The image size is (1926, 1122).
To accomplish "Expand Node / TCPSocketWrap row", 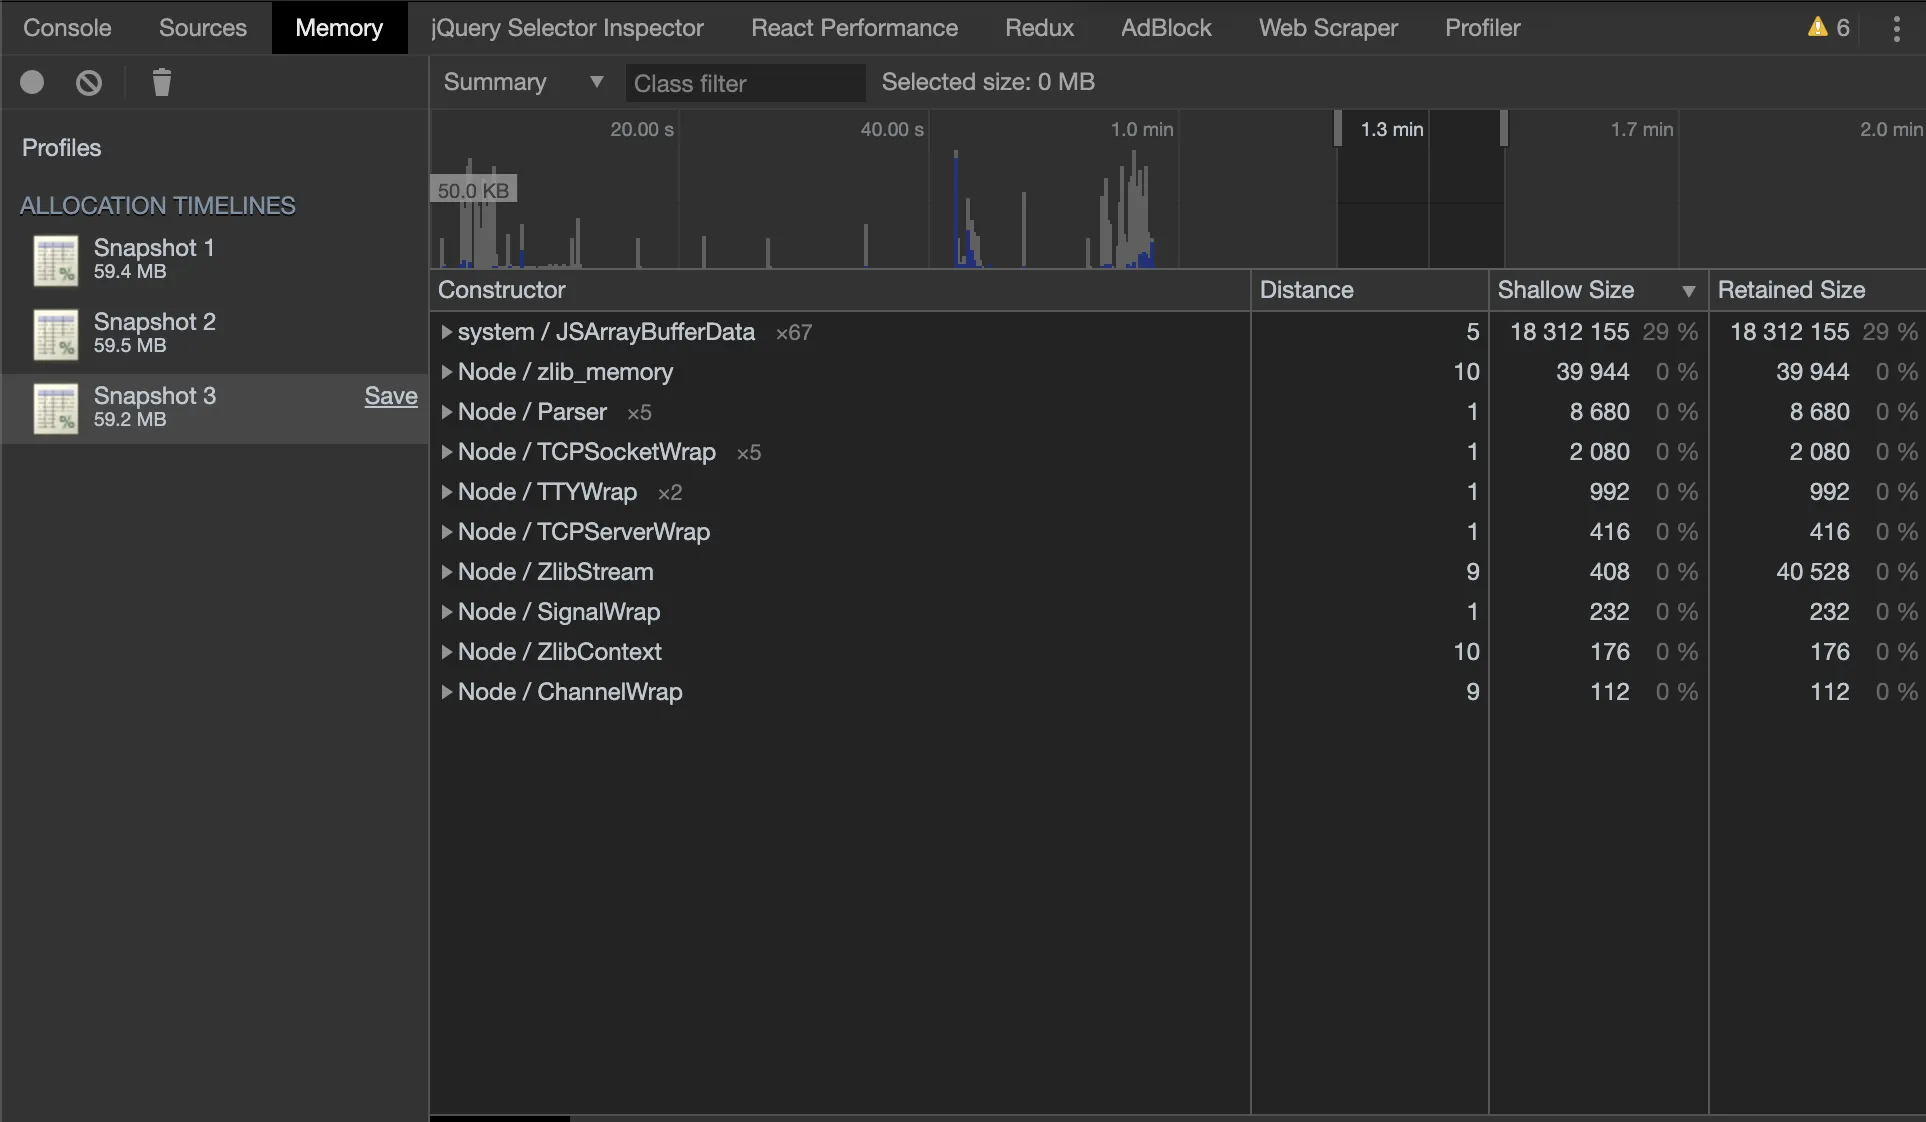I will pos(446,452).
